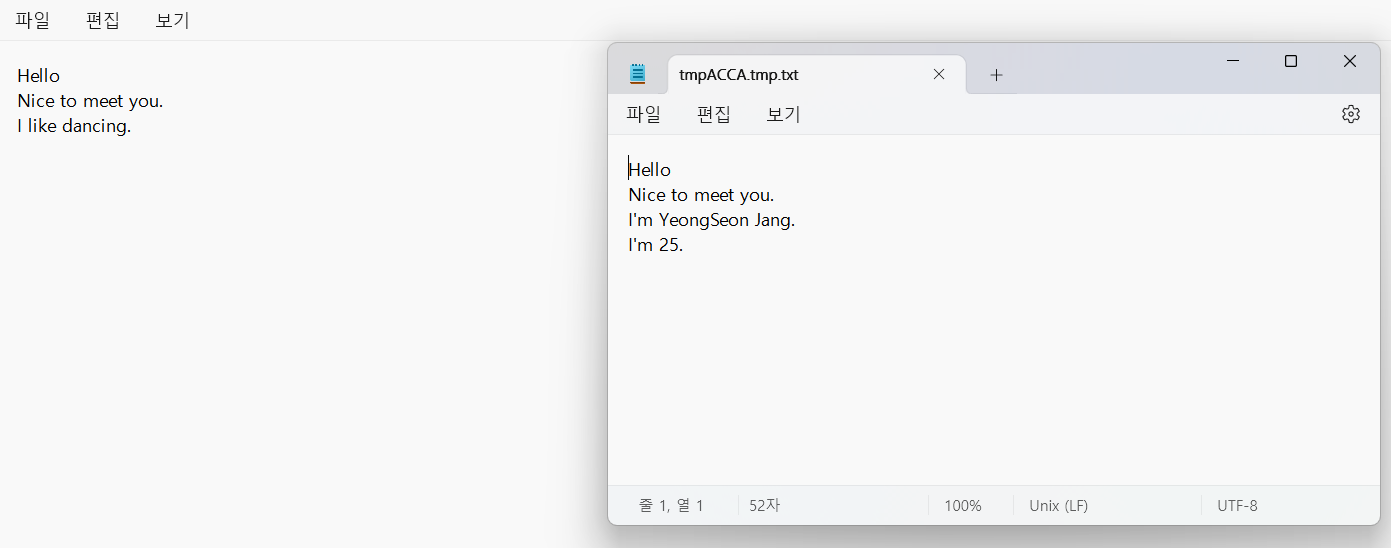Click the 'Unix (LF)' line ending indicator

coord(1058,506)
